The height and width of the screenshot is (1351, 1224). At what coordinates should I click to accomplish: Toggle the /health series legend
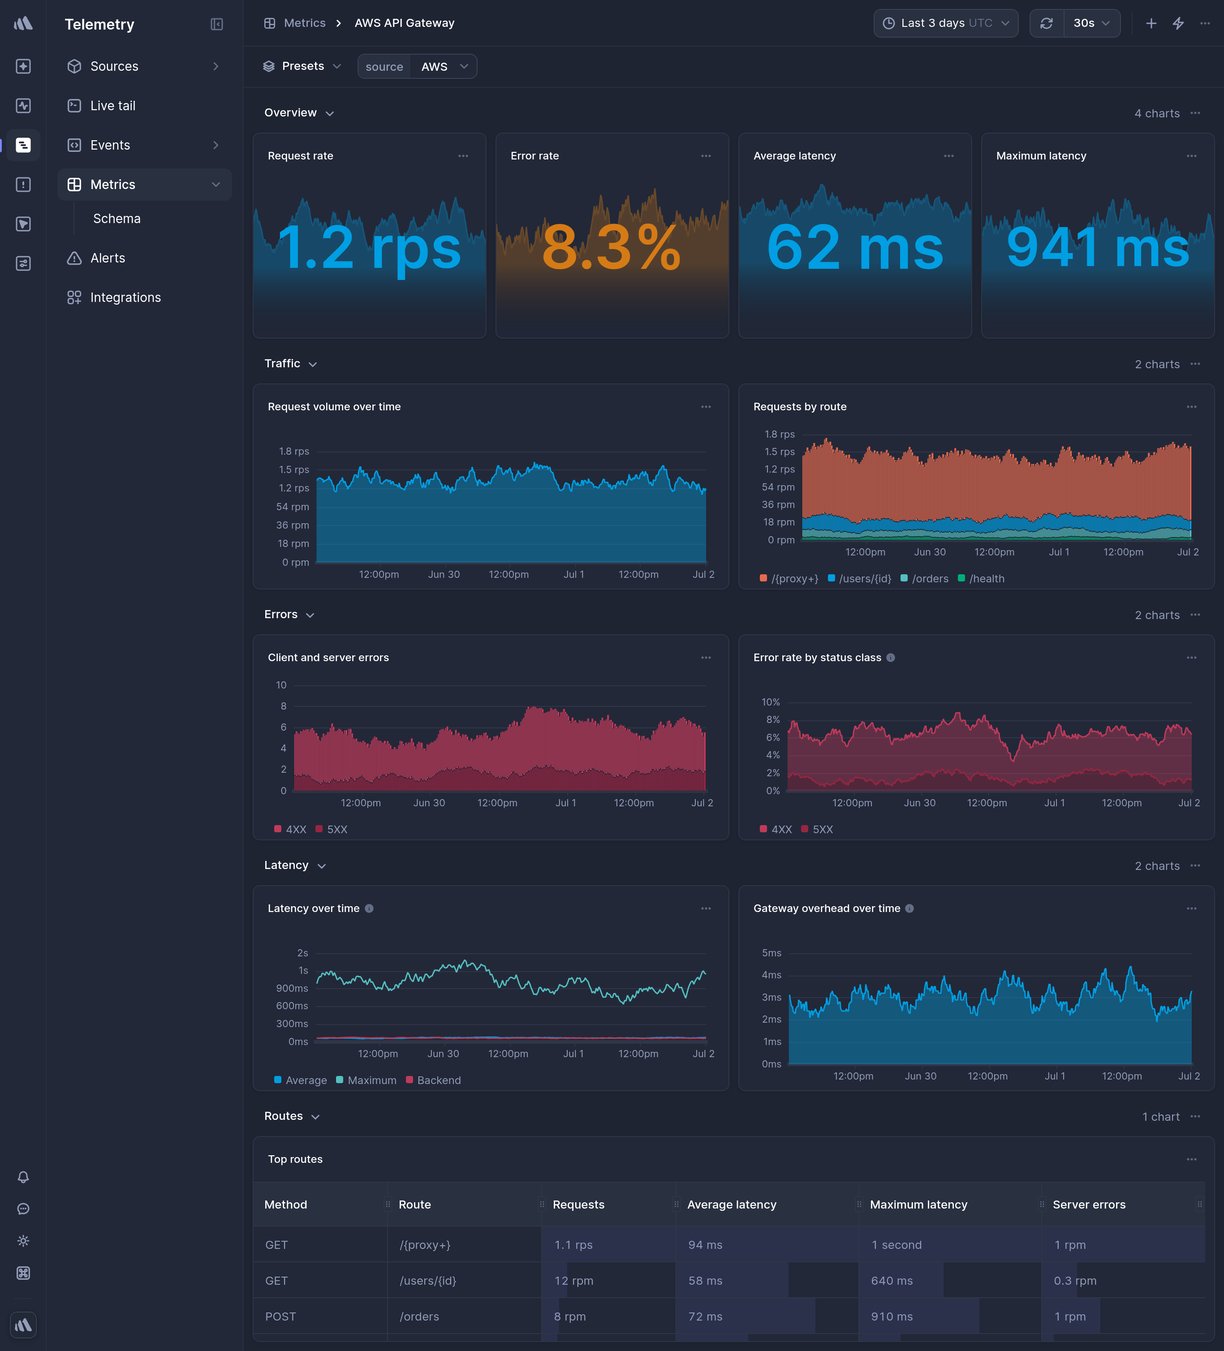pos(981,579)
